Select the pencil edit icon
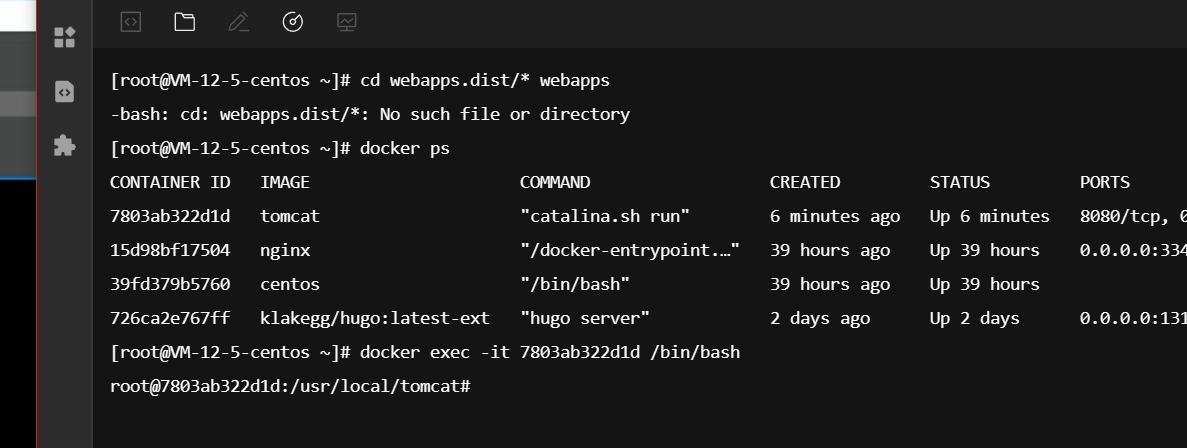 tap(238, 22)
